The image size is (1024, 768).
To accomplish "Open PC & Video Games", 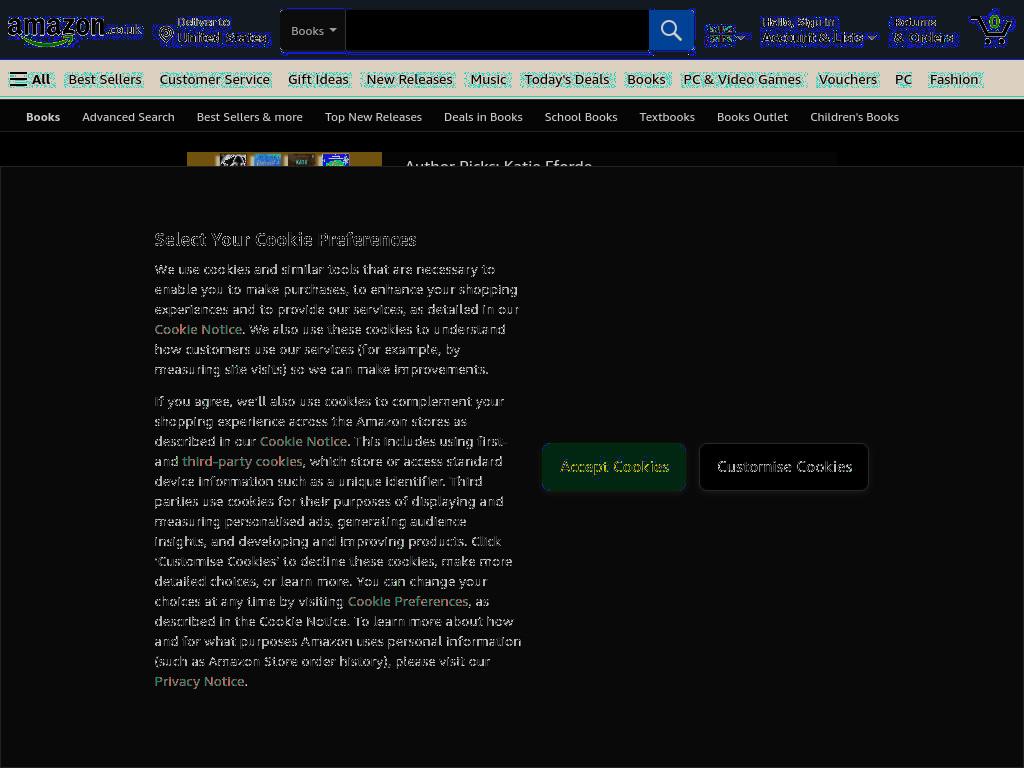I will (742, 80).
